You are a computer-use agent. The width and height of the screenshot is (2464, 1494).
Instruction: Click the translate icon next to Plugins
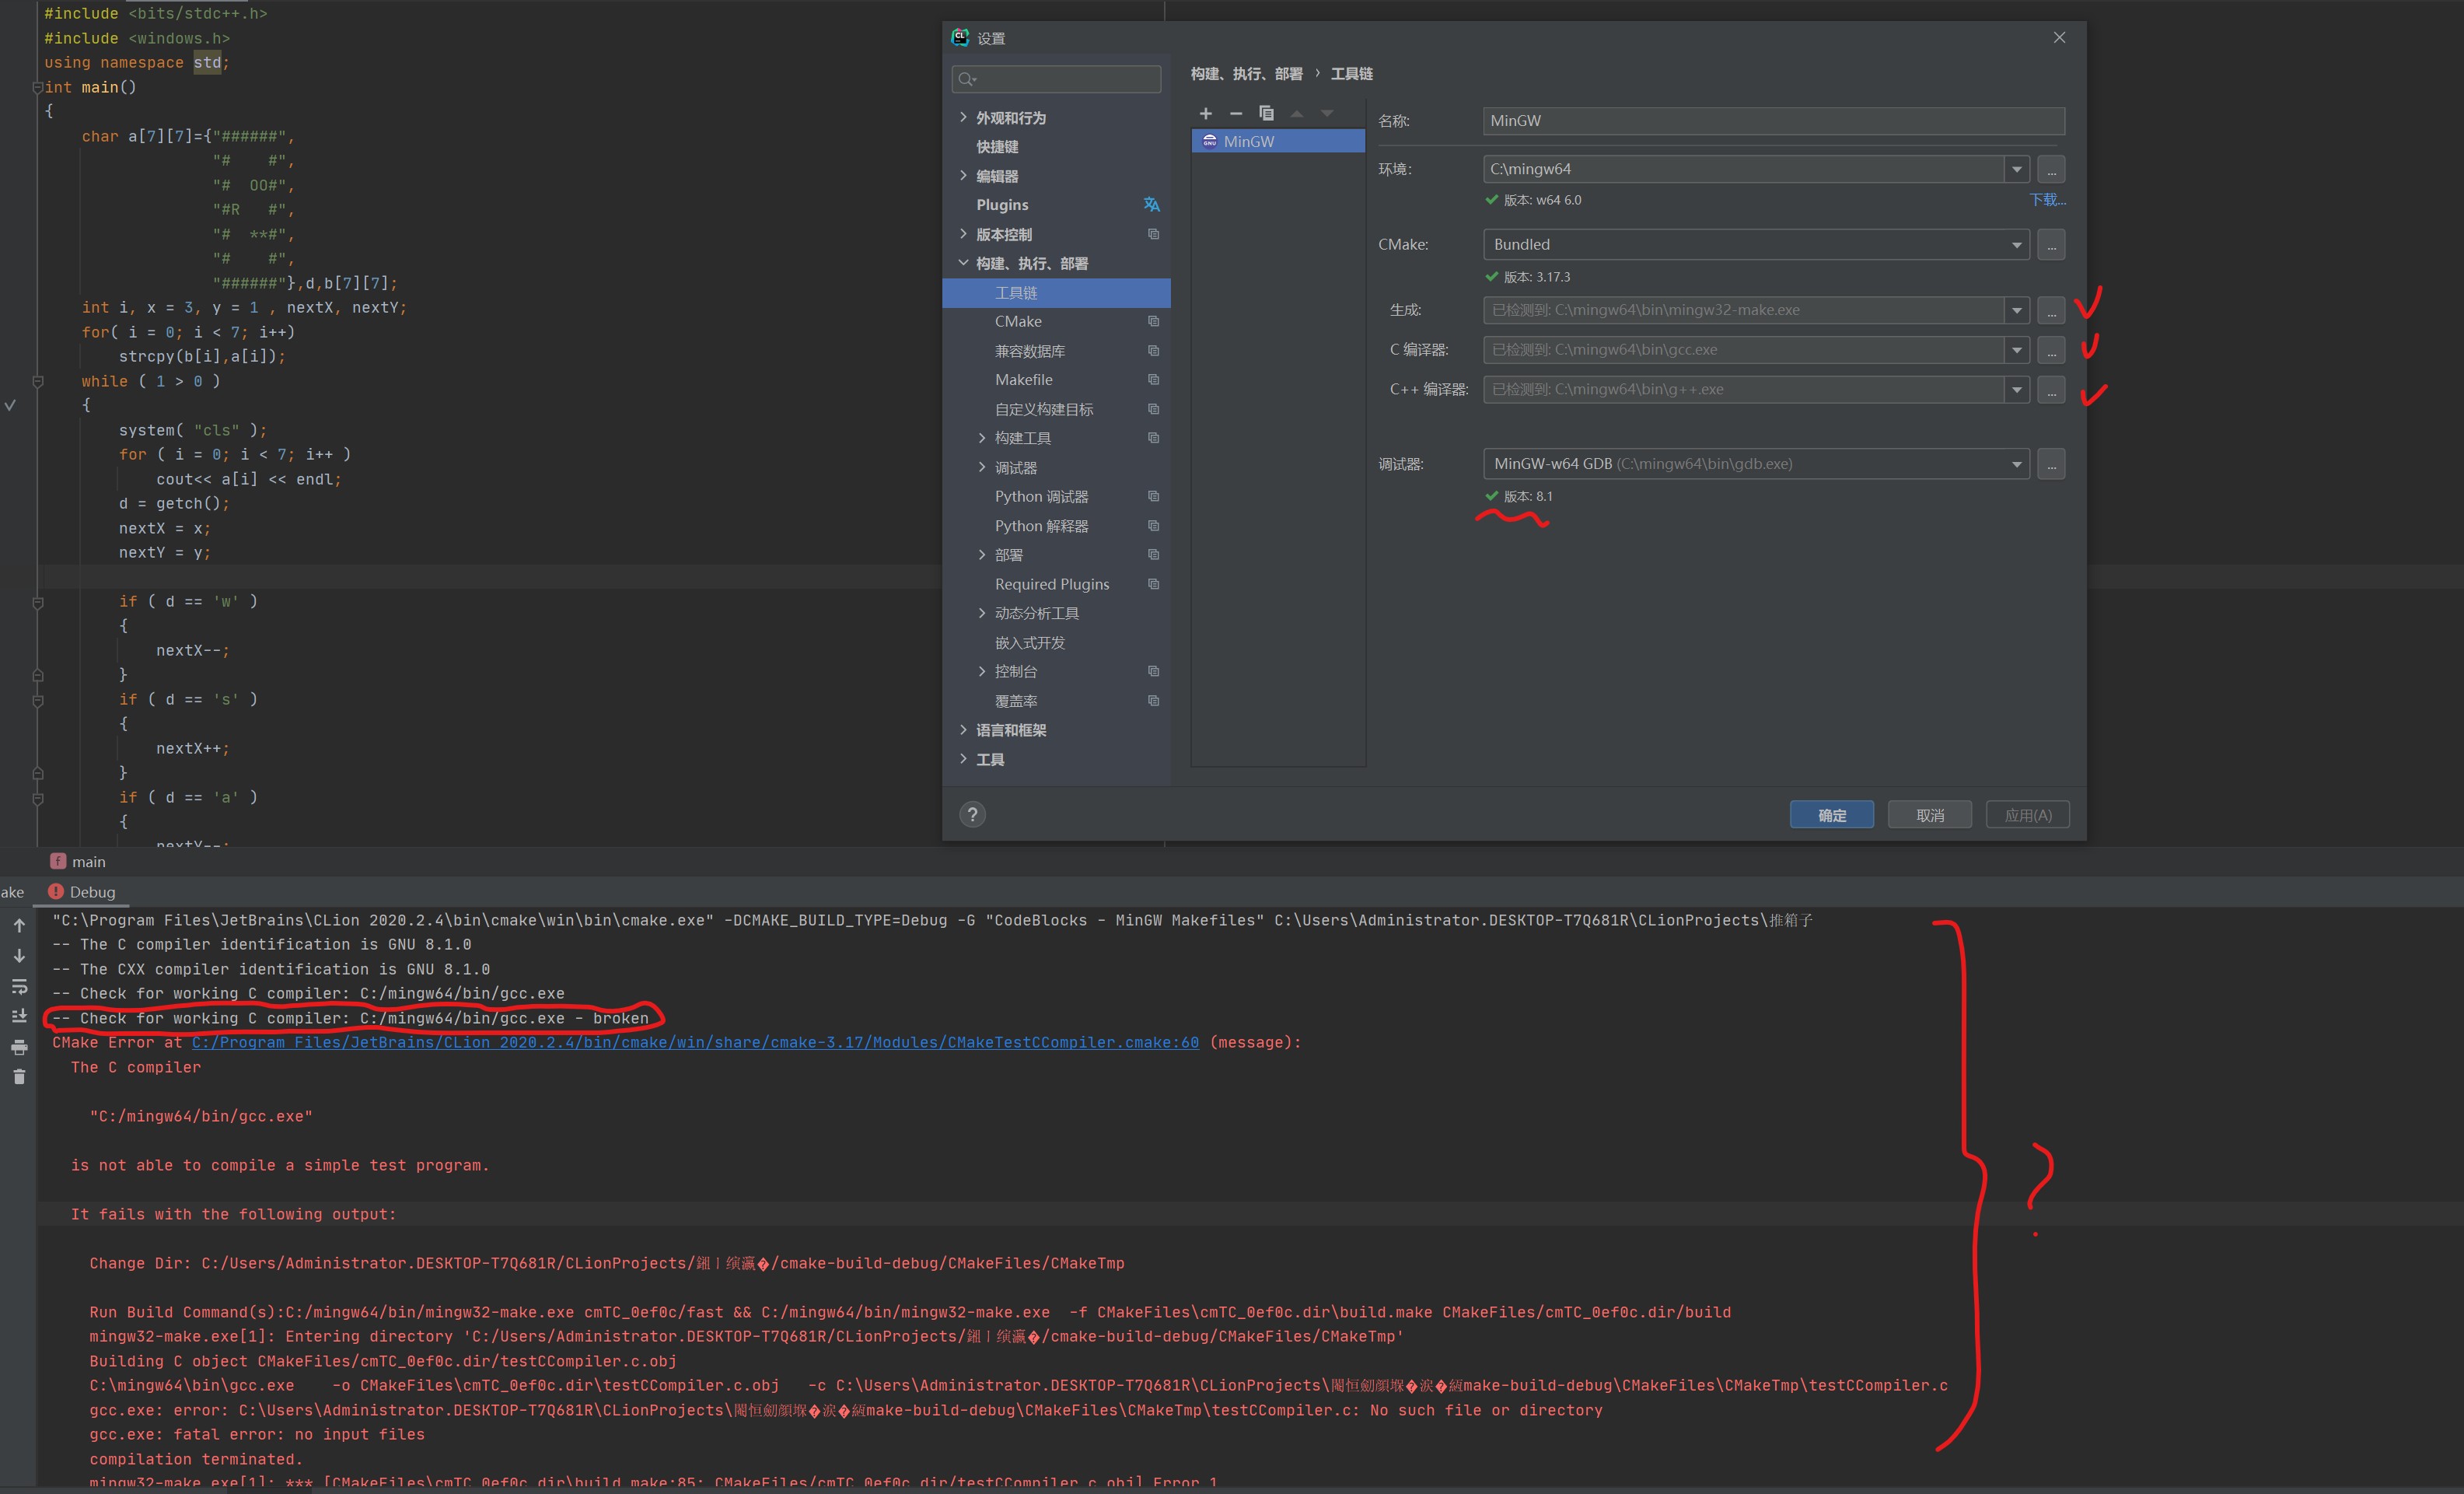point(1152,204)
